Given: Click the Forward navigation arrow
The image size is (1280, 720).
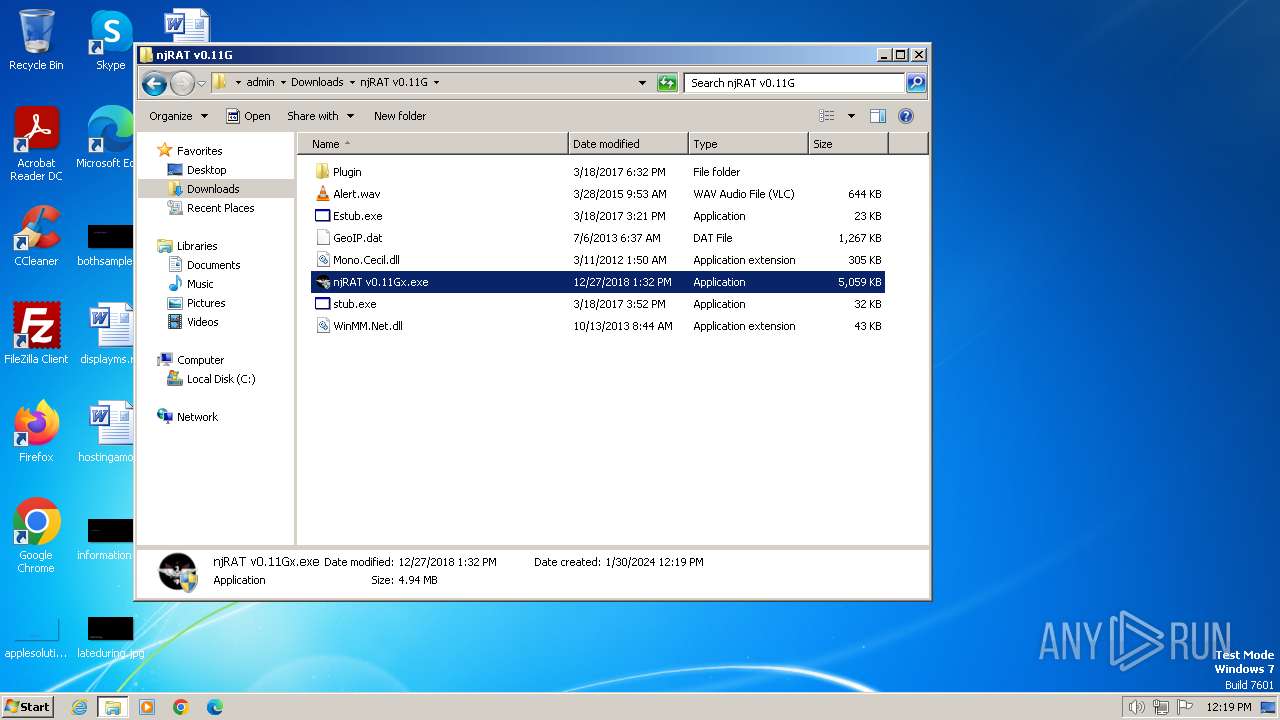Looking at the screenshot, I should [182, 83].
